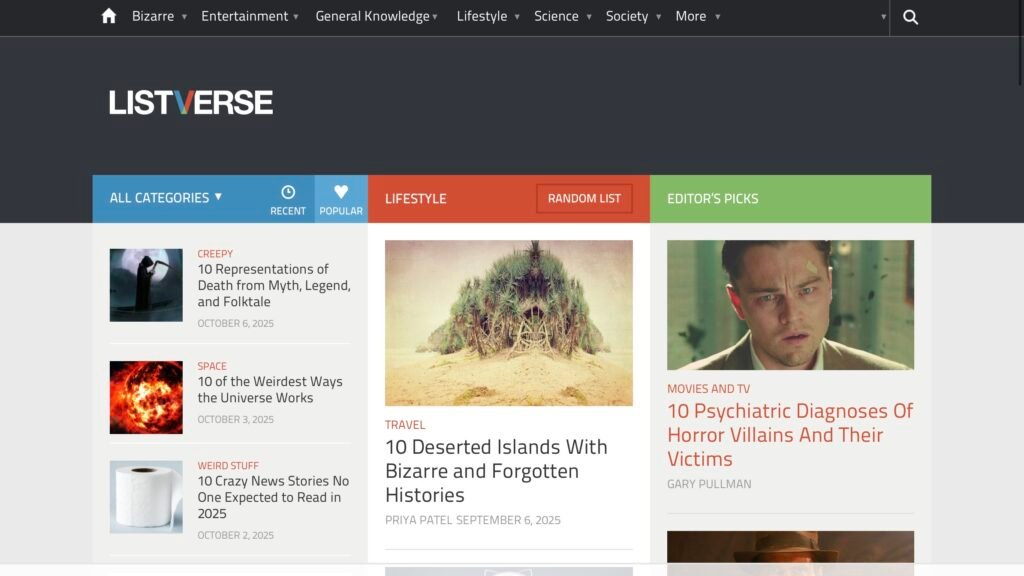Expand the Bizarre menu
Viewport: 1024px width, 576px height.
point(159,16)
